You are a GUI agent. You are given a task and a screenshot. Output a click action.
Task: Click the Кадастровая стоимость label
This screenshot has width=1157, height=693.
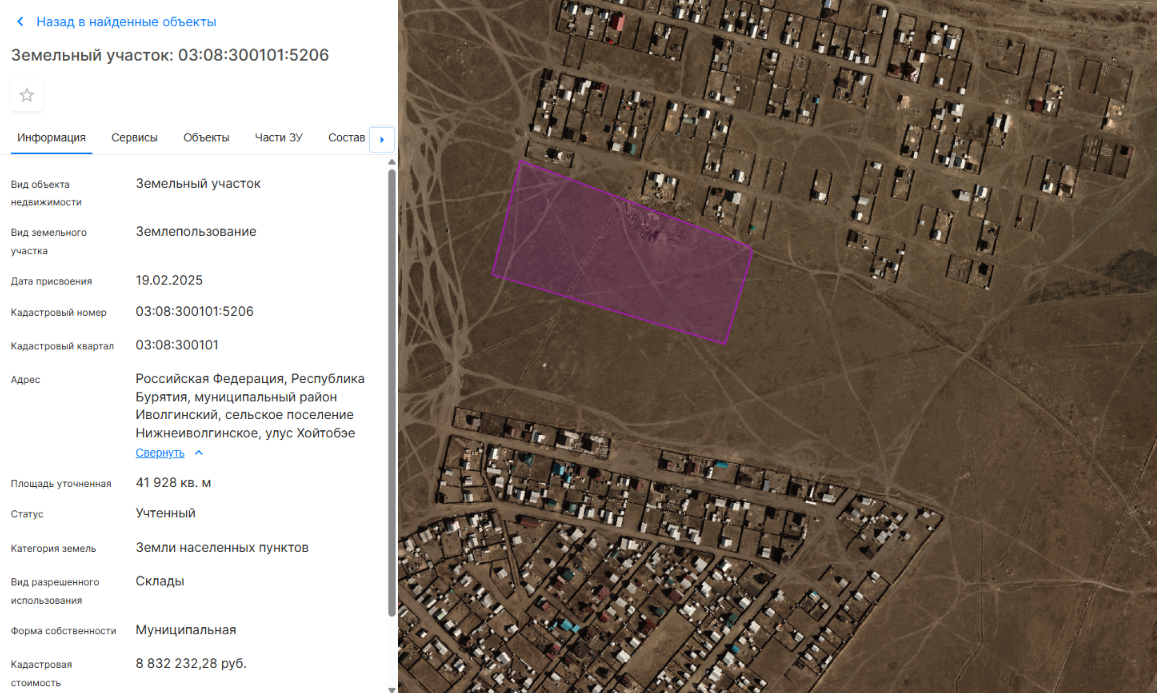click(41, 674)
